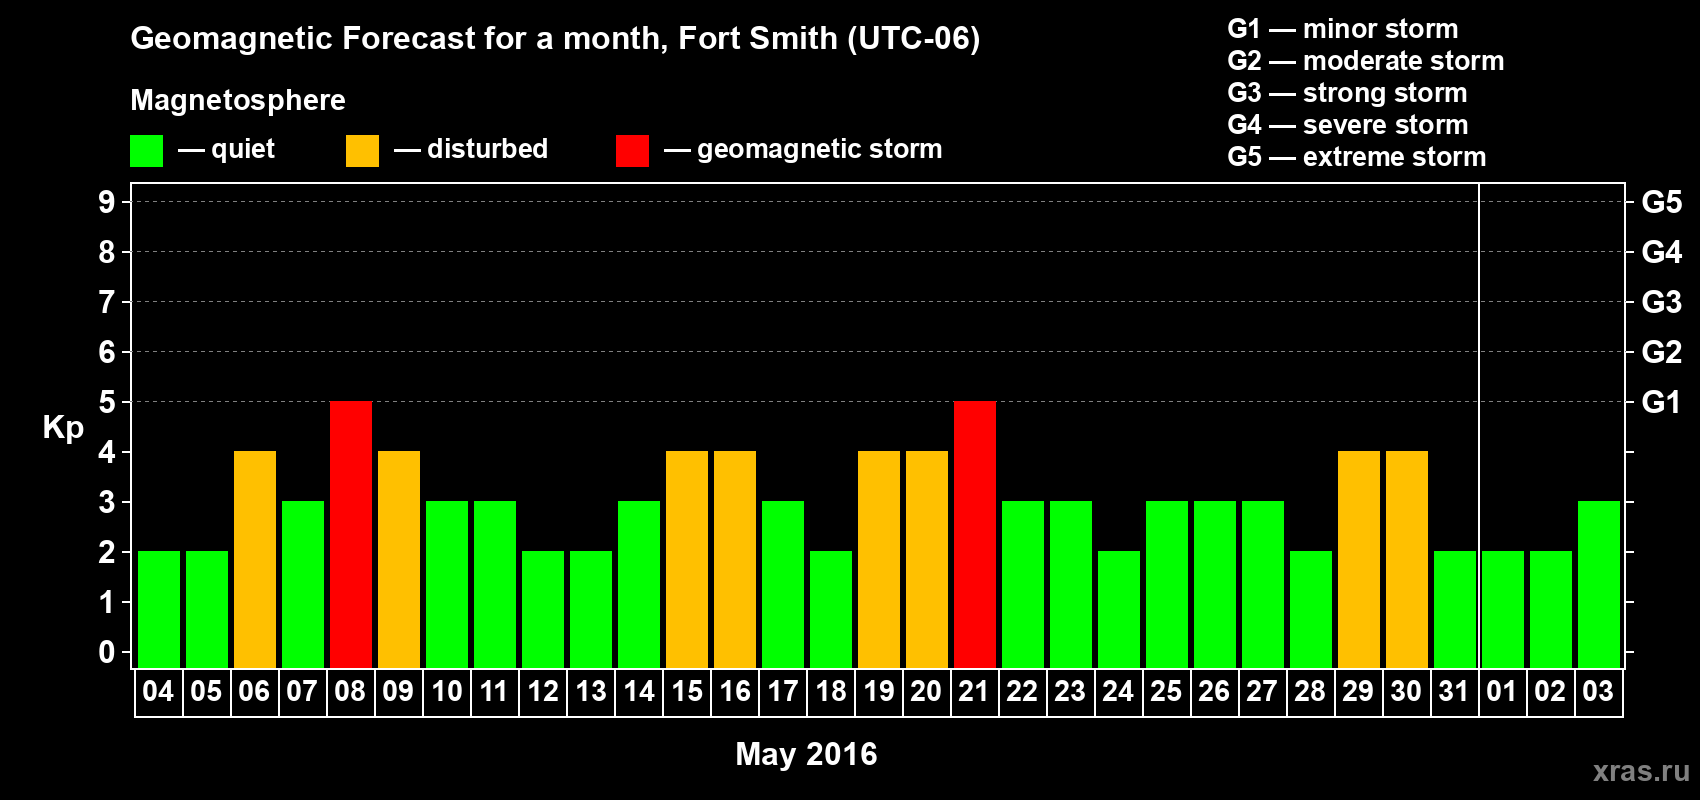Select the date label 17
The image size is (1700, 800).
(782, 692)
